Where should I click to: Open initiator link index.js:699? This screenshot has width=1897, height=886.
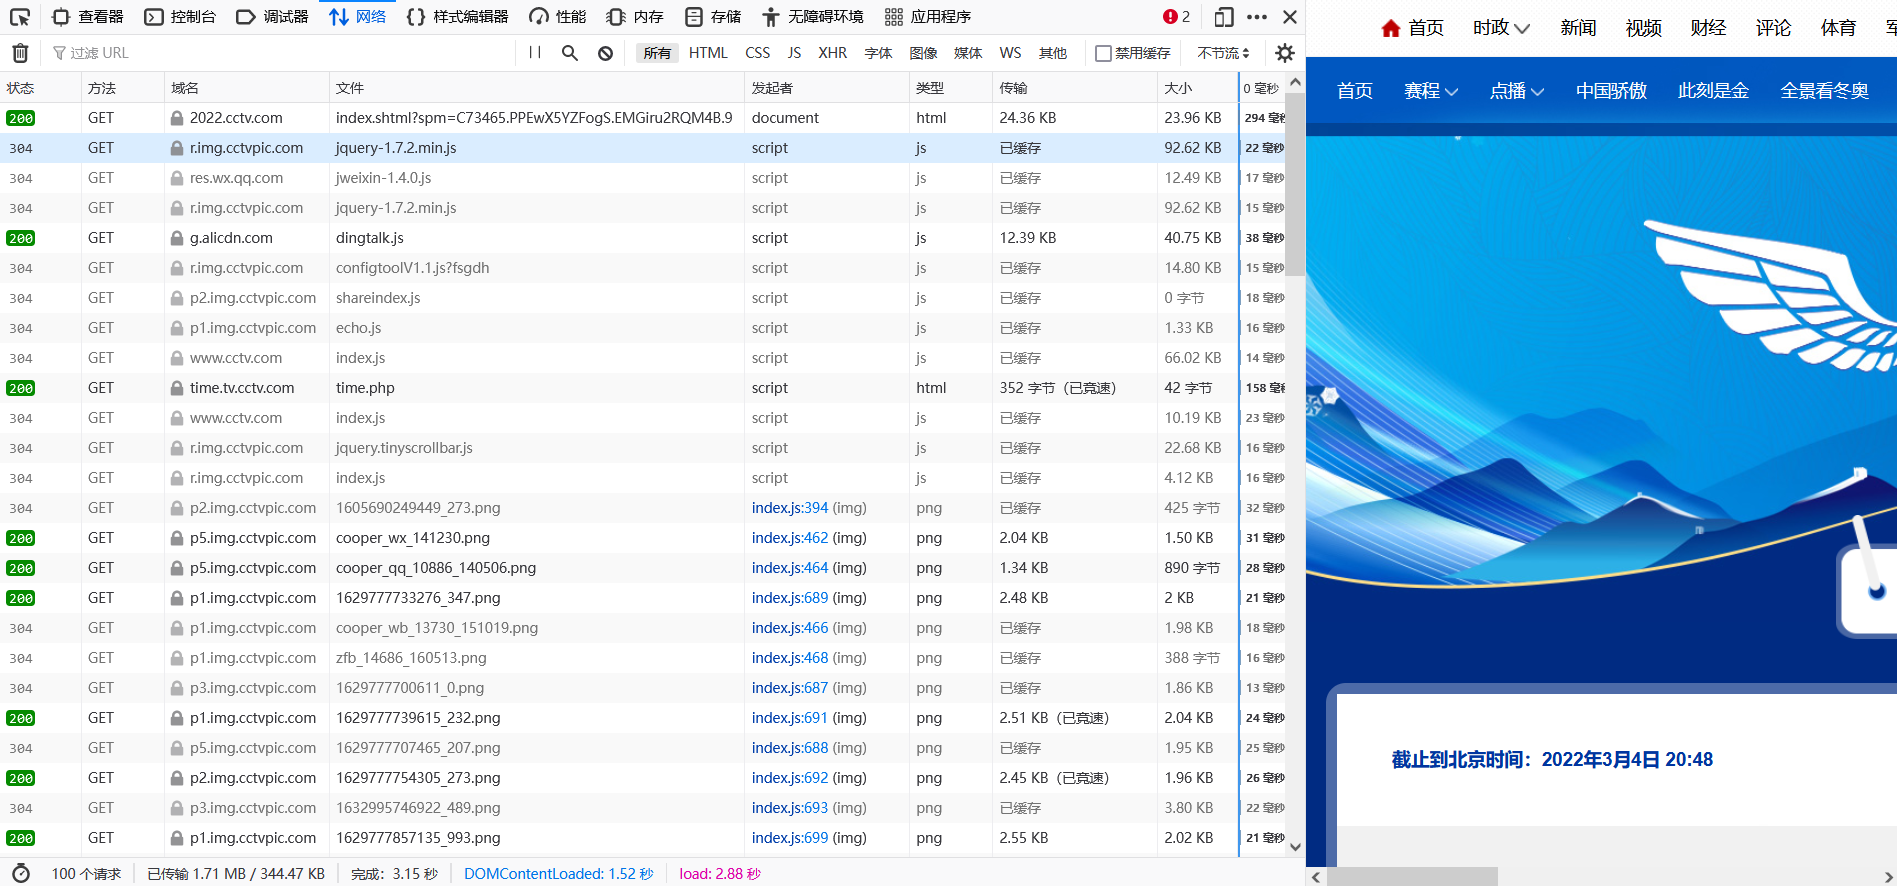(x=790, y=838)
